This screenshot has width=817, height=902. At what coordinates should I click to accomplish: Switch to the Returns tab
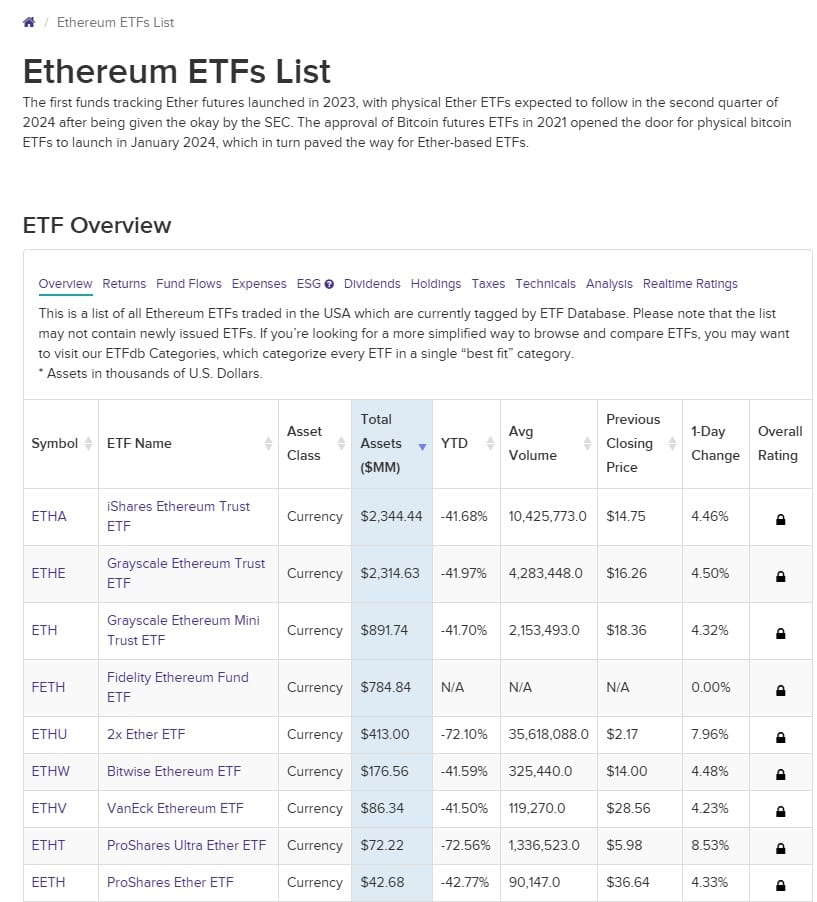pos(124,284)
